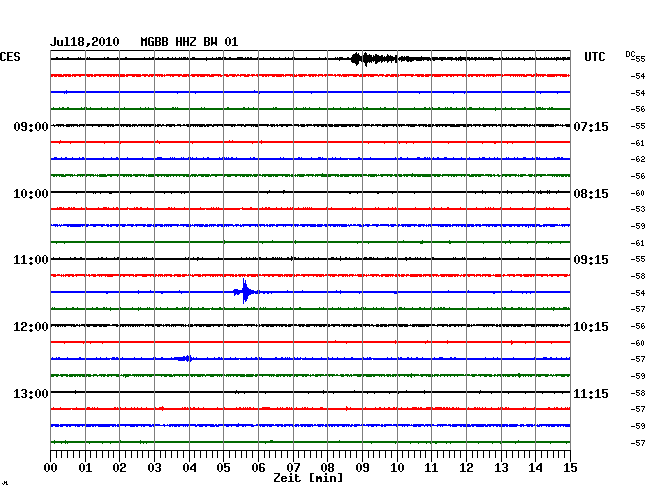The width and height of the screenshot is (650, 494).
Task: Select the 13:00 local time label
Action: tap(31, 393)
